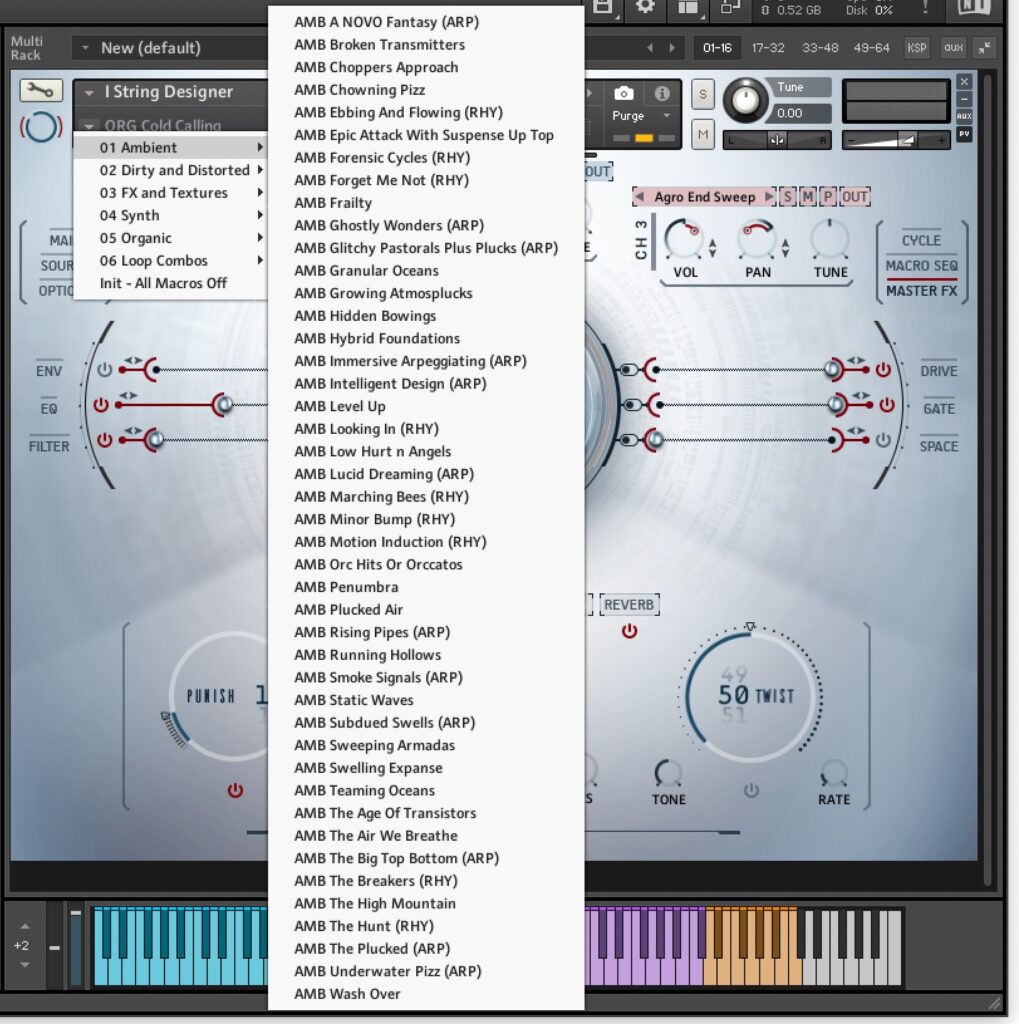Click the PV button on instrument header

click(x=964, y=133)
